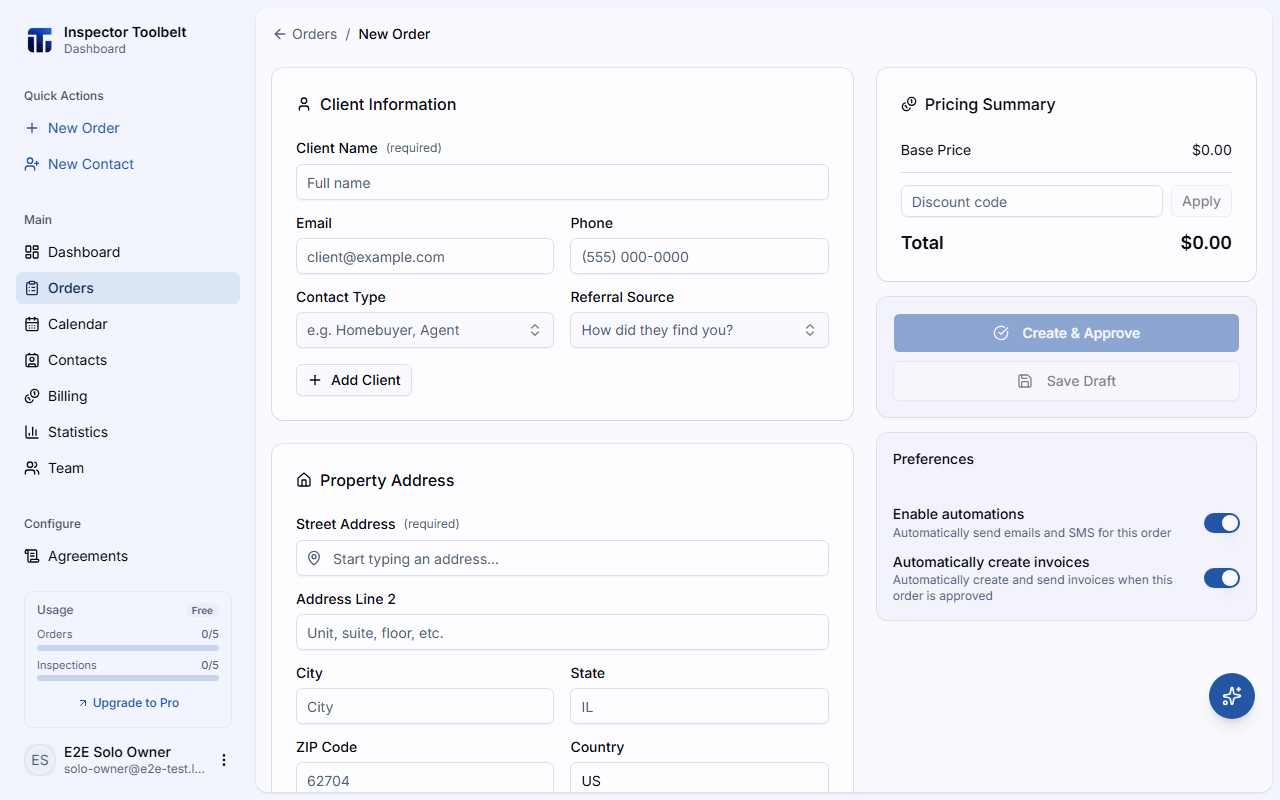
Task: Click the New Order quick action
Action: [128, 128]
